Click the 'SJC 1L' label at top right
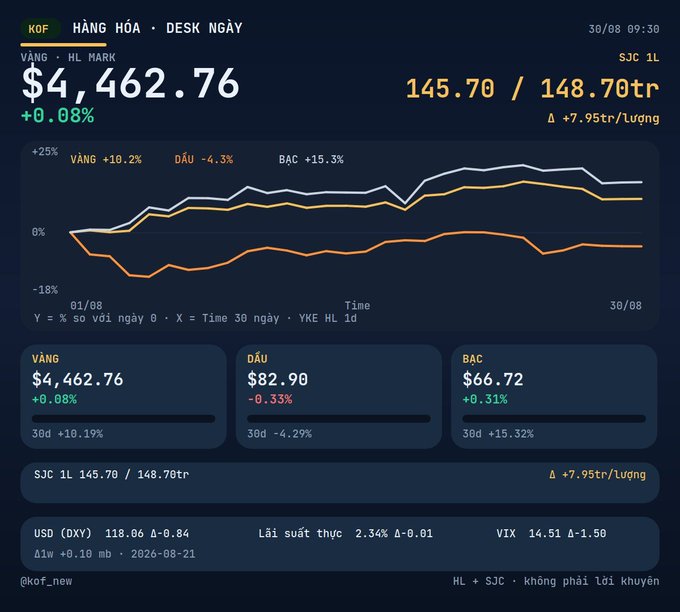 click(639, 57)
